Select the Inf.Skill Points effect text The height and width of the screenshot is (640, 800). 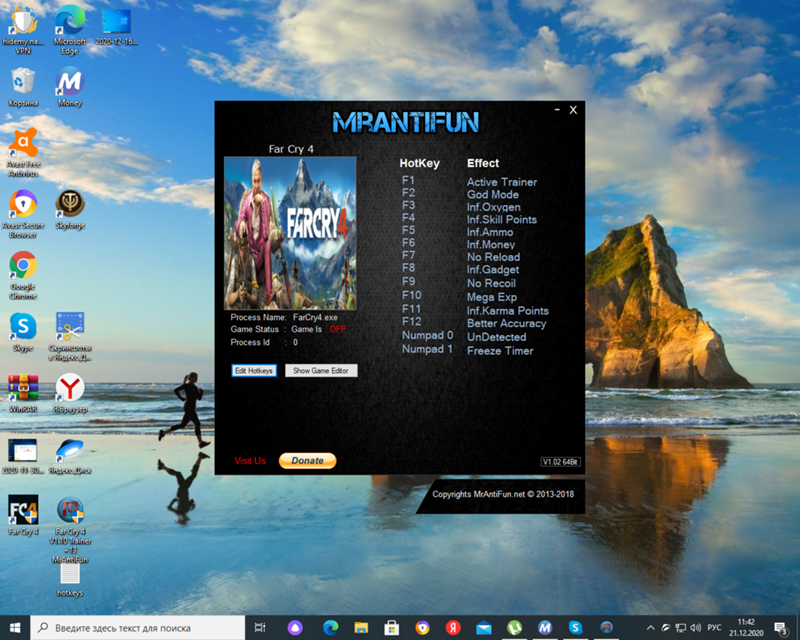coord(502,219)
